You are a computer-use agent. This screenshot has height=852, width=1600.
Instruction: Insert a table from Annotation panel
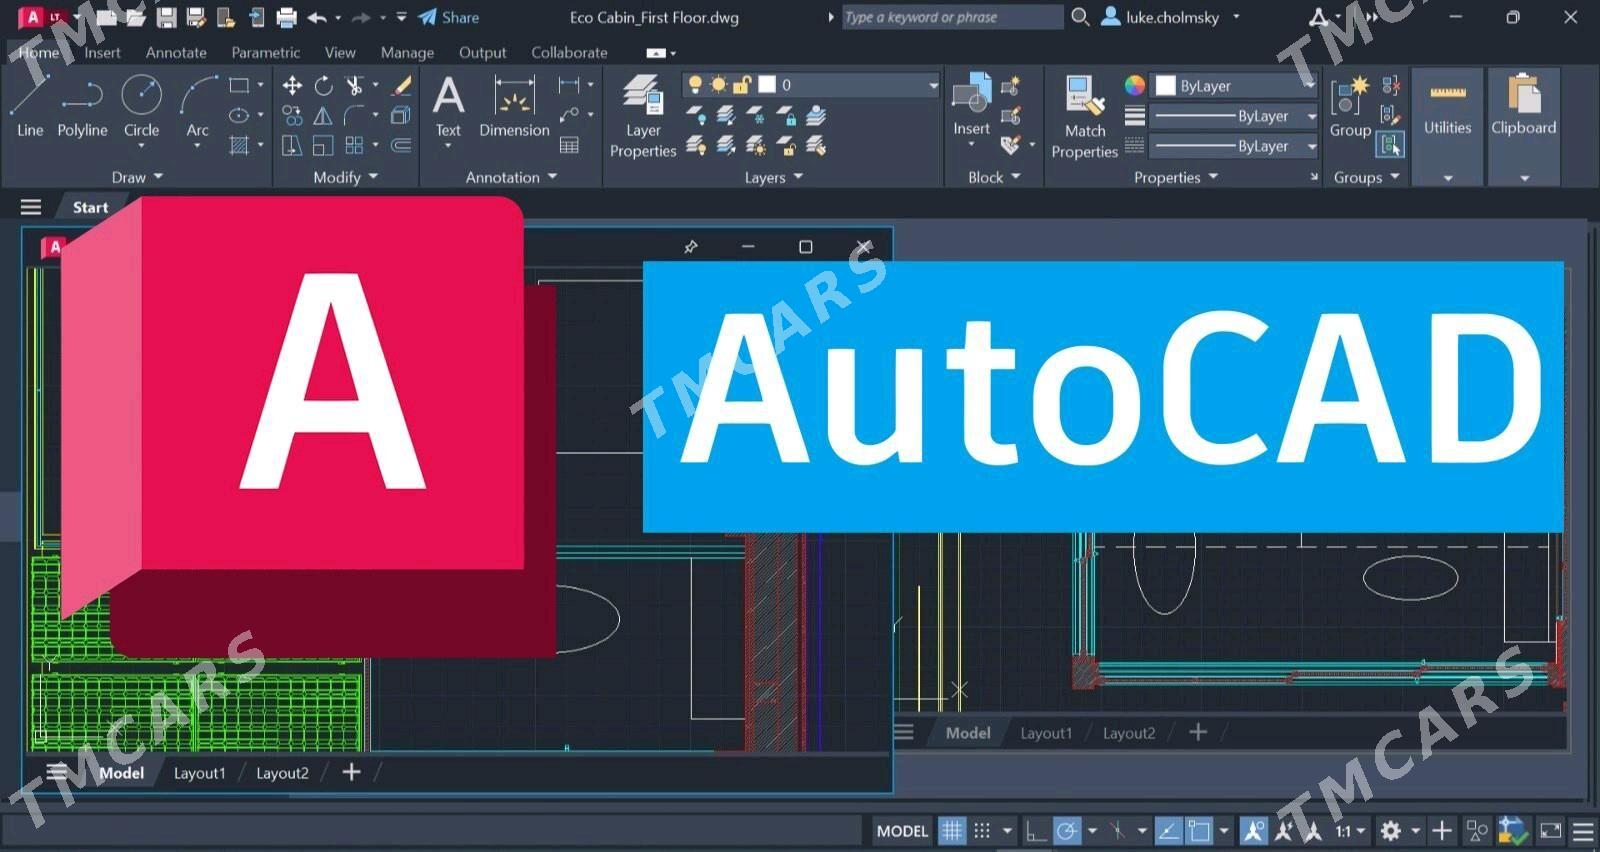(569, 146)
